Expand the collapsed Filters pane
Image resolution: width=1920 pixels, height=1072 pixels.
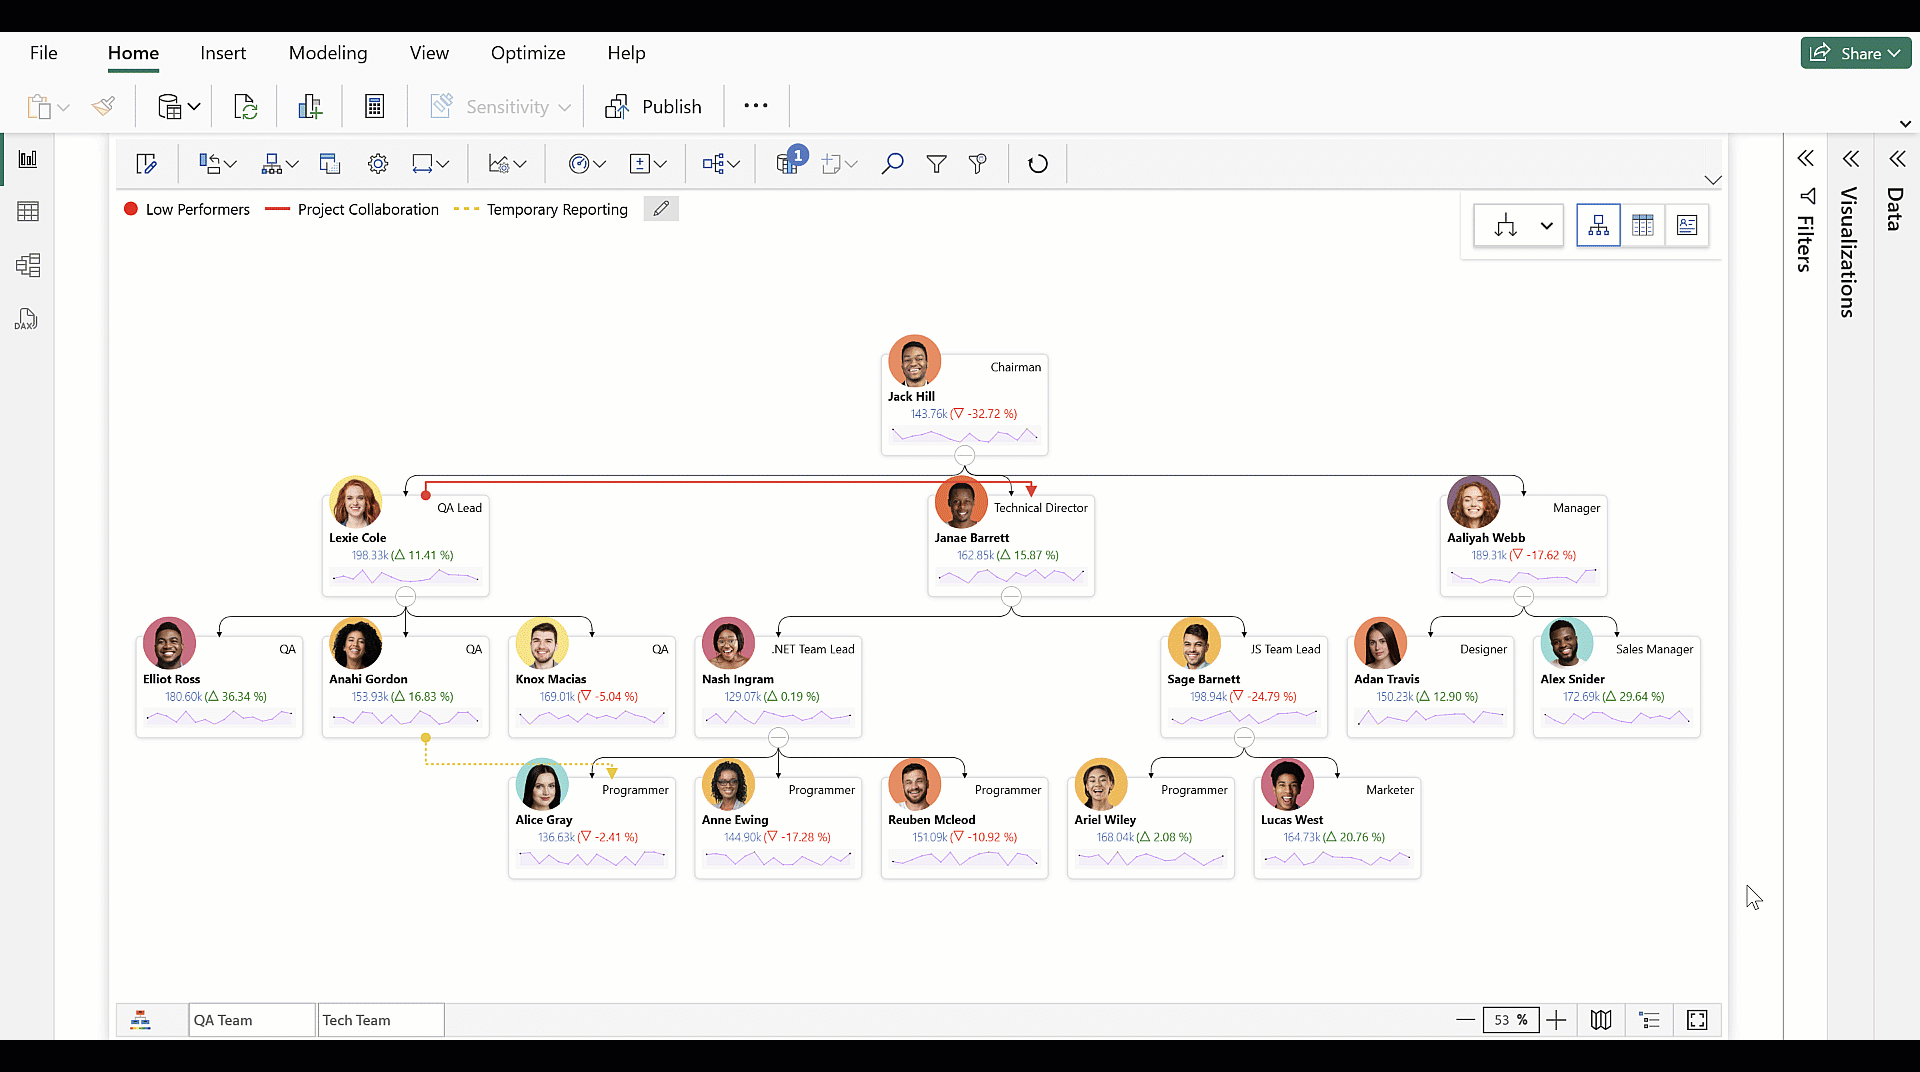pyautogui.click(x=1805, y=159)
